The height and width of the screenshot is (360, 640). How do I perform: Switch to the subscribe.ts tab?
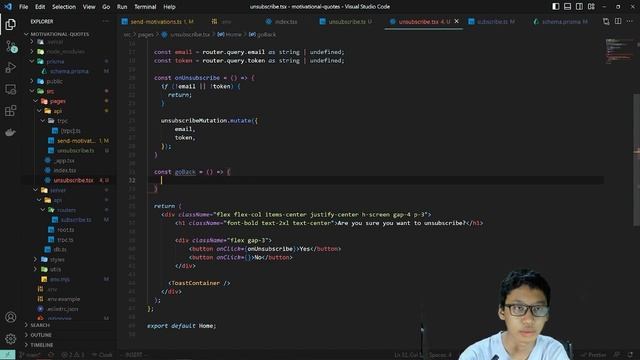492,22
